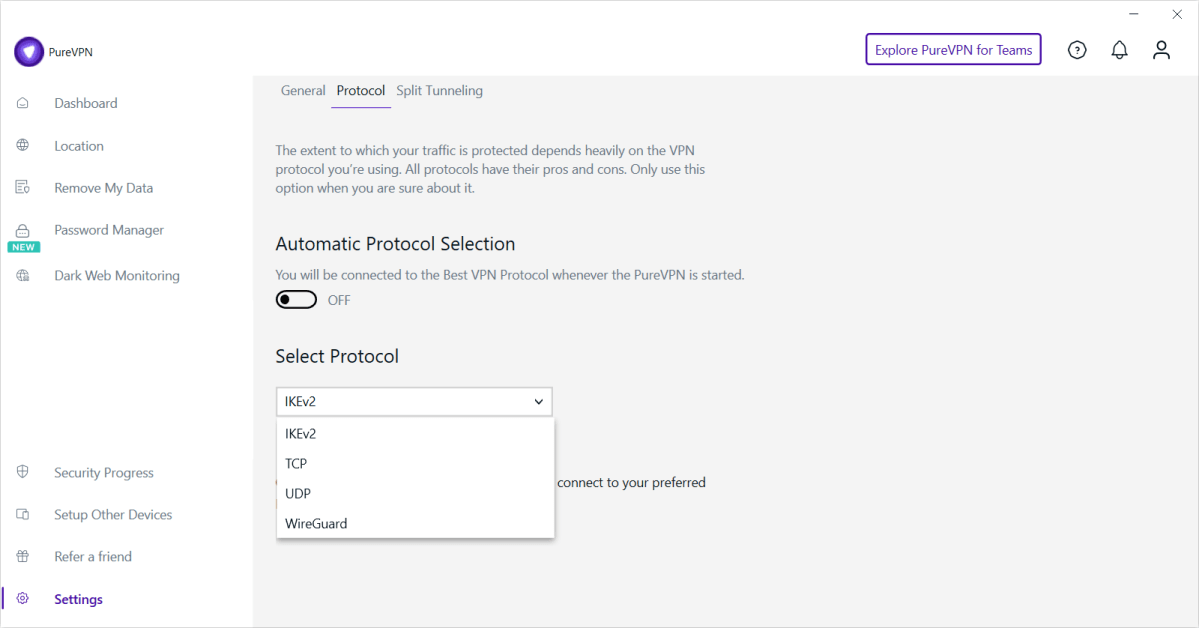
Task: Click the PureVPN shield logo
Action: tap(29, 52)
